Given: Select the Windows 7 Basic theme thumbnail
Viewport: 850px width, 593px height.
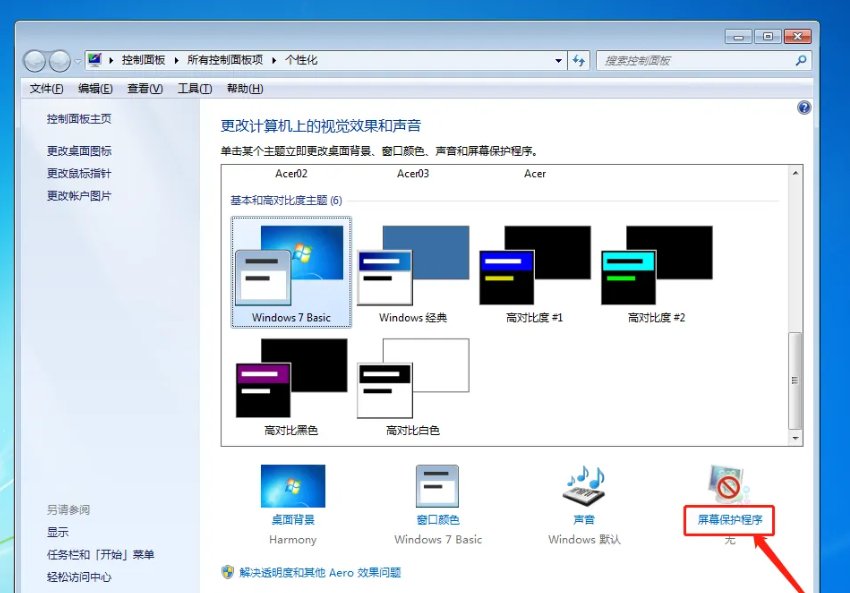Looking at the screenshot, I should [x=292, y=272].
